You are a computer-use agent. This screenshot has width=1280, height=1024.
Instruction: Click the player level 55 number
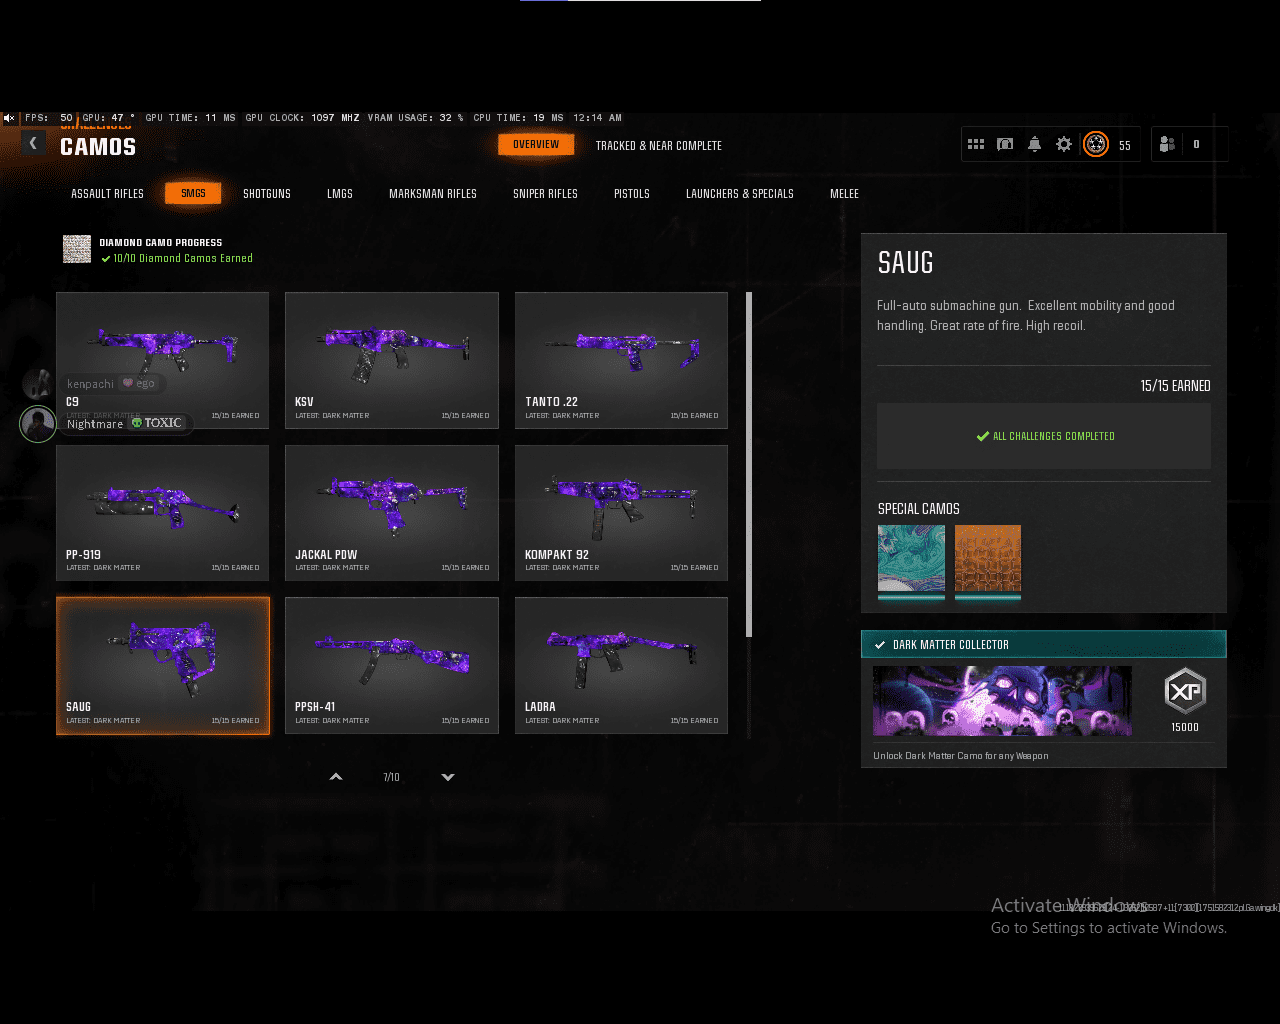(1125, 145)
